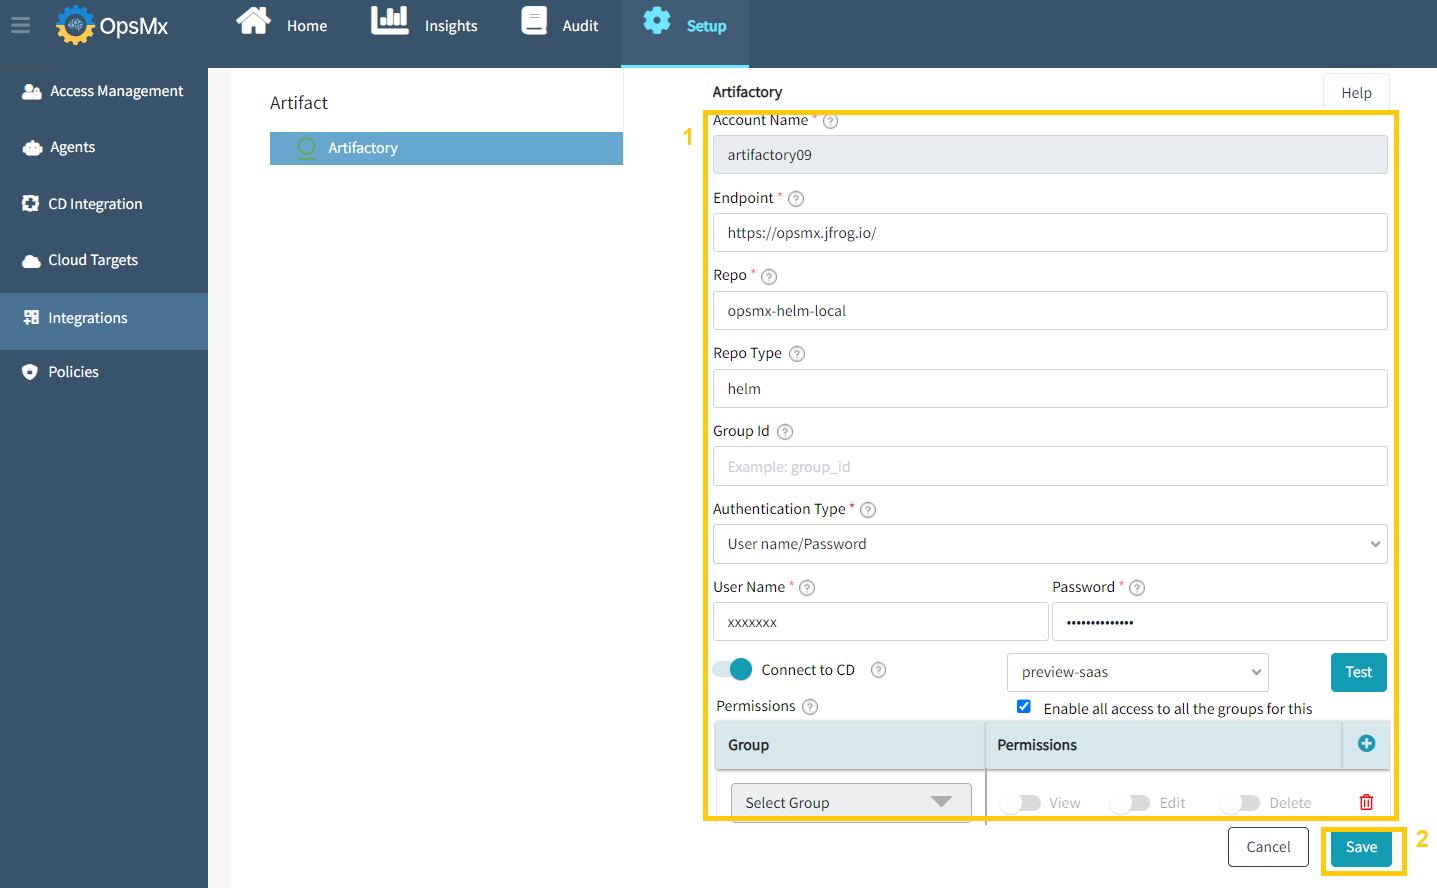
Task: Expand the Select Group dropdown
Action: 849,801
